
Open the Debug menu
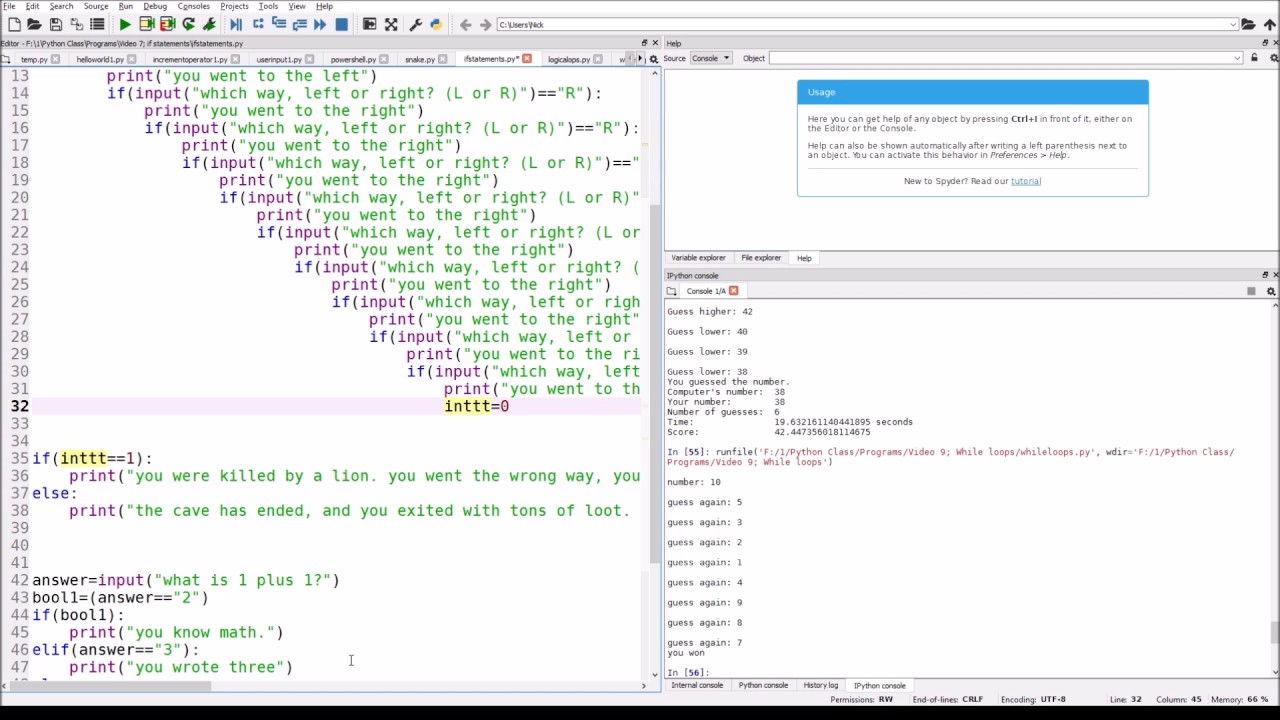tap(155, 6)
